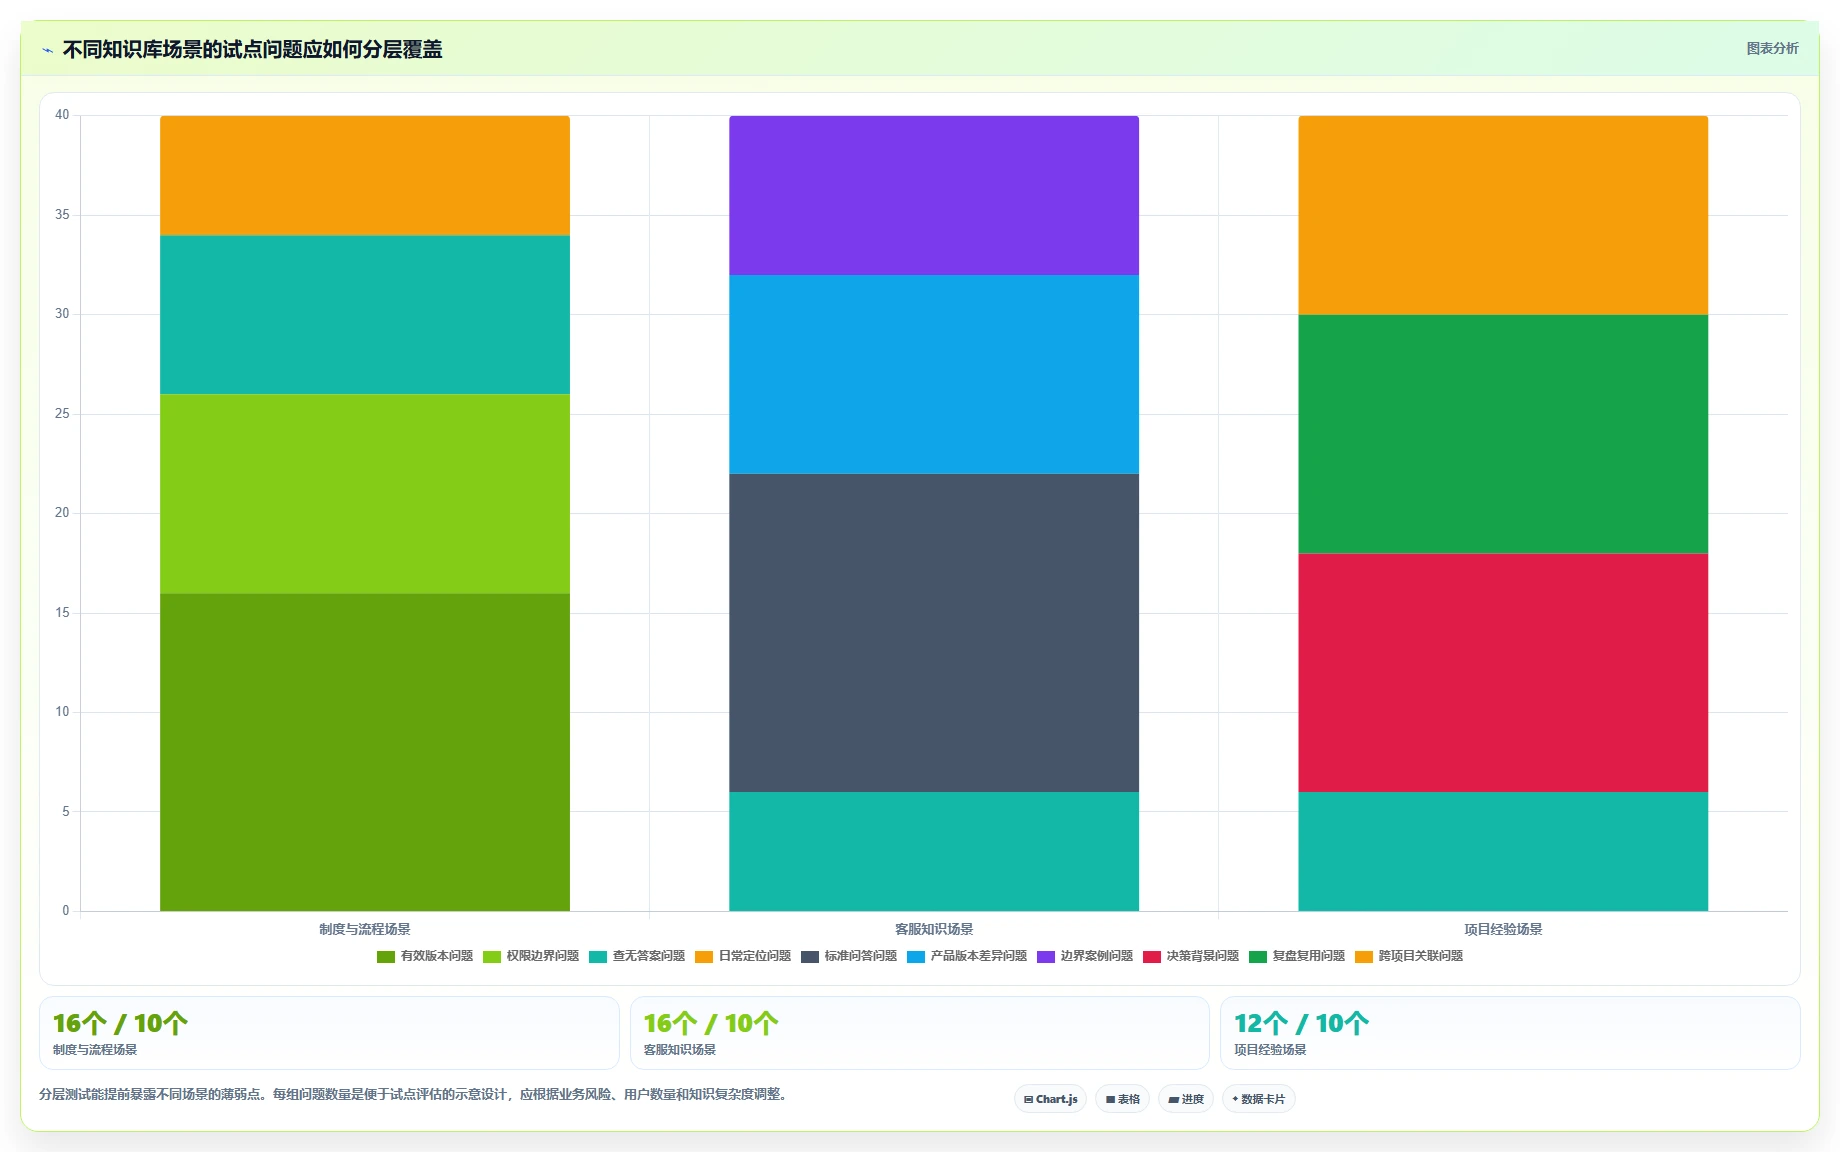Click the 16个 / 10个 value above 客服知识场景
Image resolution: width=1840 pixels, height=1152 pixels.
tap(711, 1023)
